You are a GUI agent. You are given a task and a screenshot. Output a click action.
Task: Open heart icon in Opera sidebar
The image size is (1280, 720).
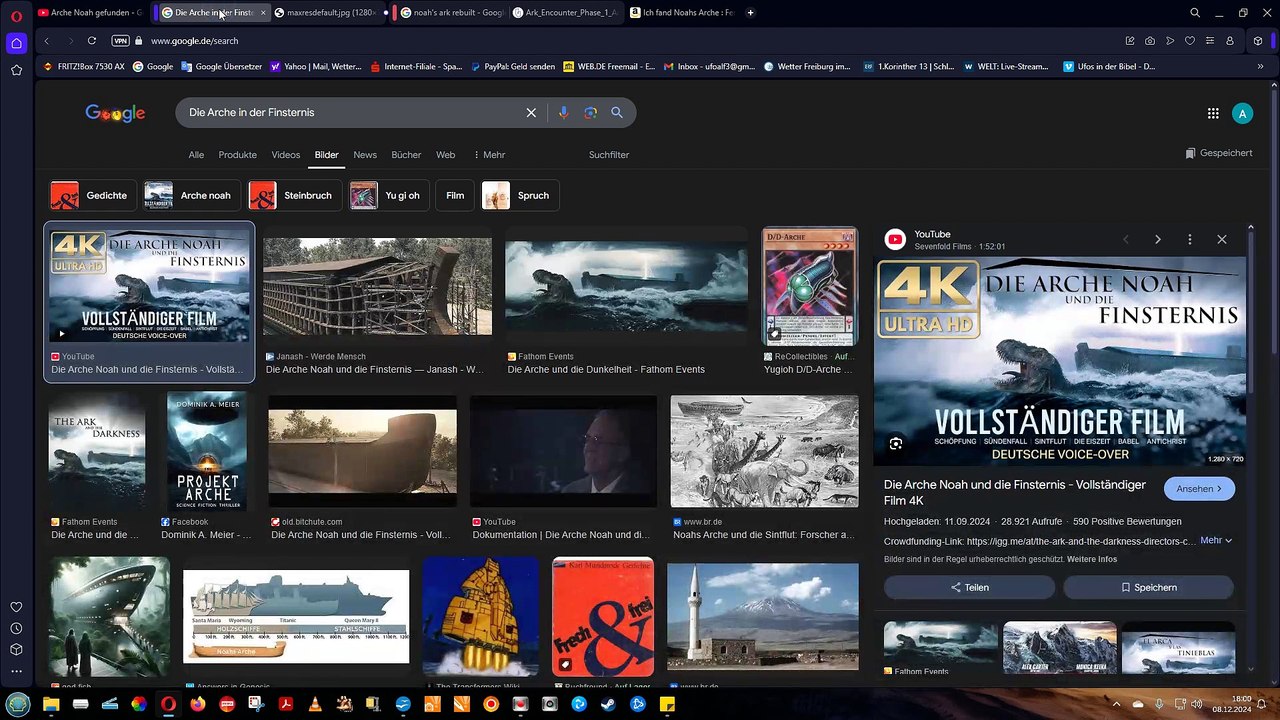(16, 607)
